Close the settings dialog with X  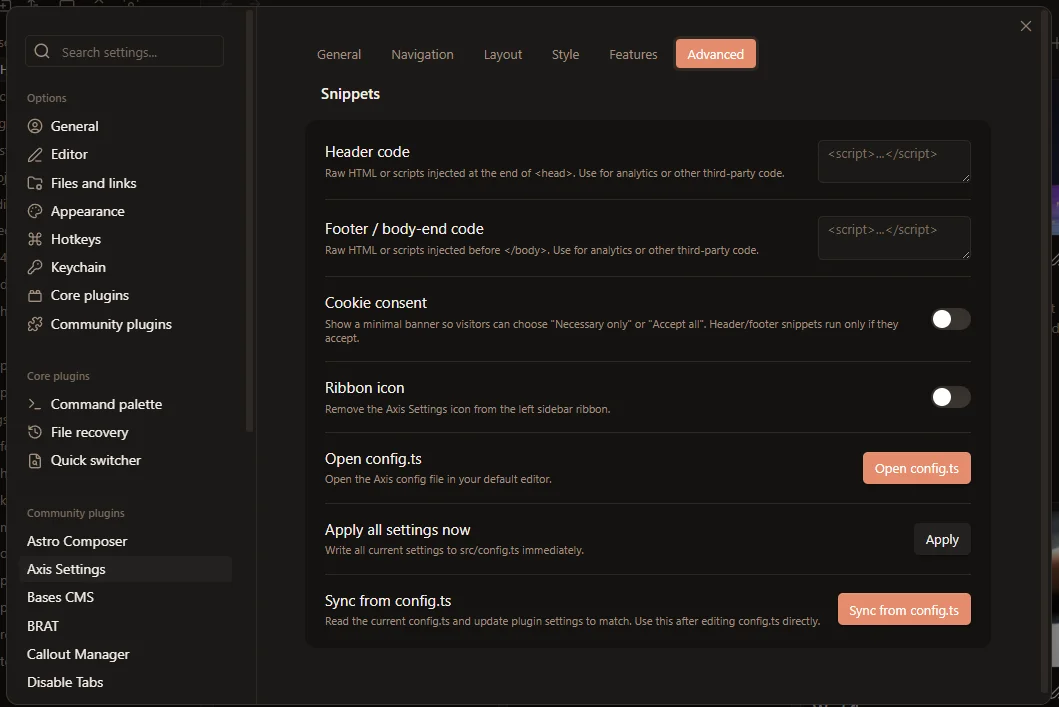point(1025,26)
